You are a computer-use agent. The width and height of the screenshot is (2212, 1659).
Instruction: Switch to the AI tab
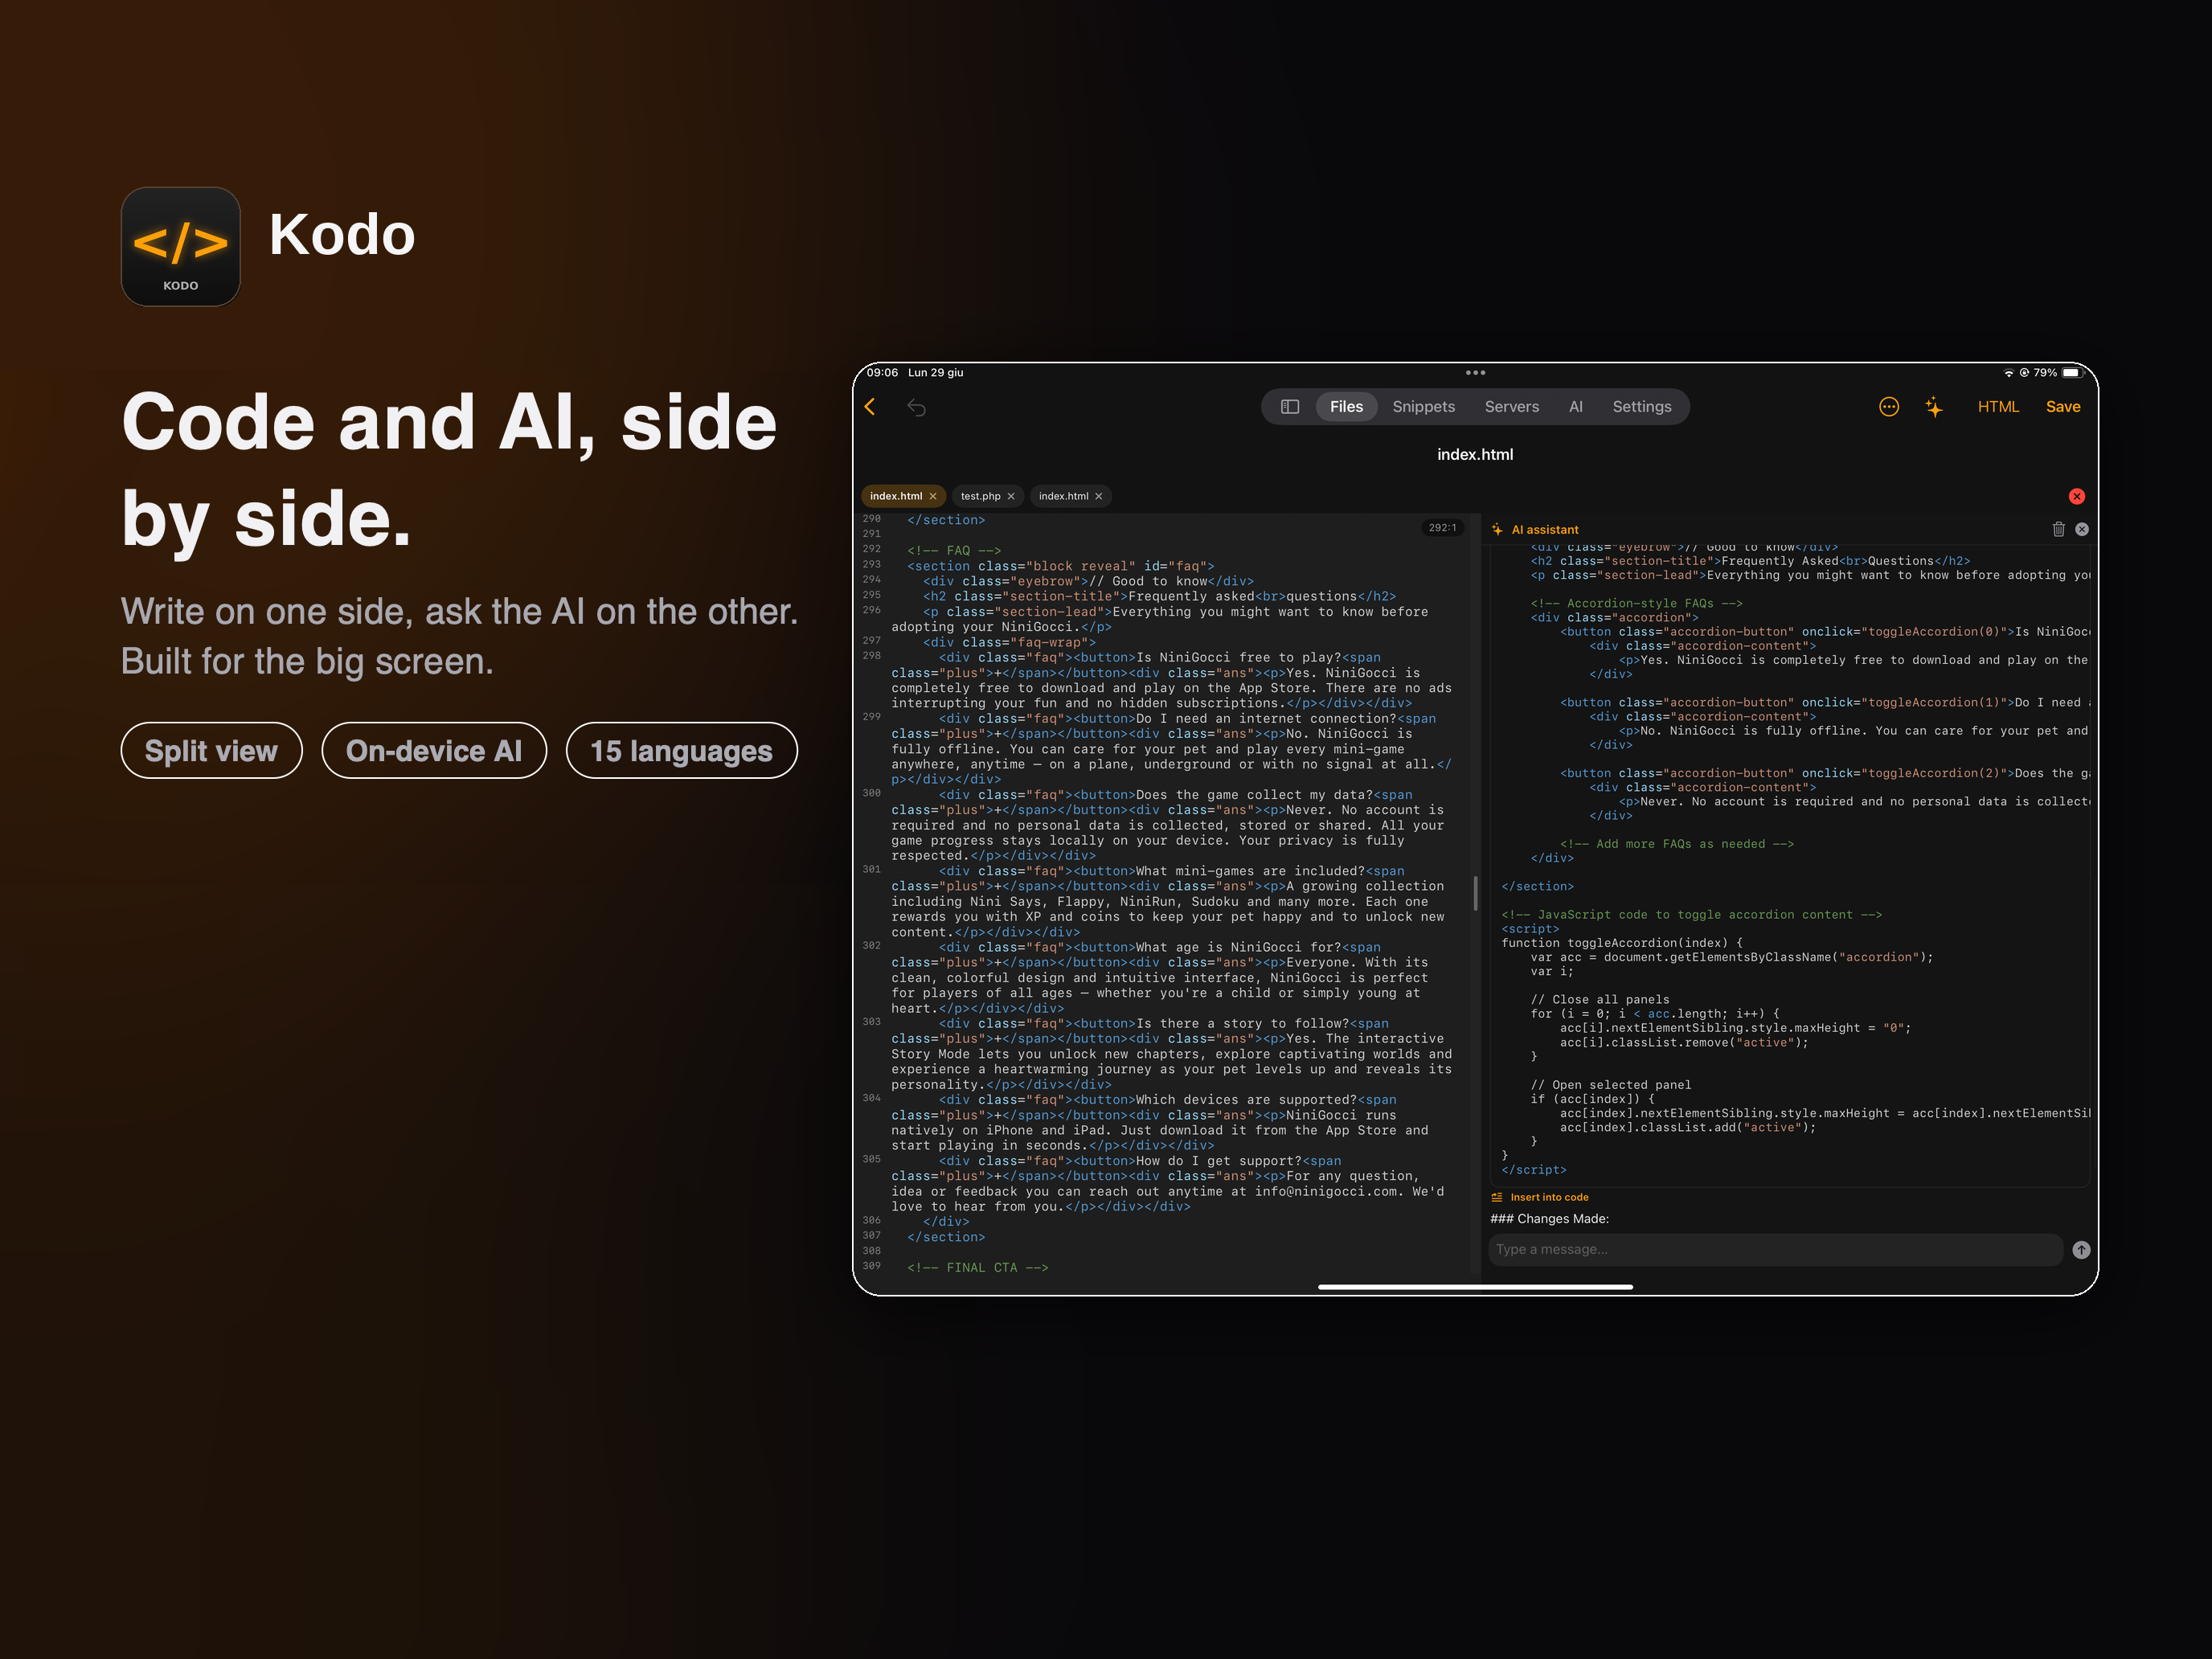(x=1575, y=407)
